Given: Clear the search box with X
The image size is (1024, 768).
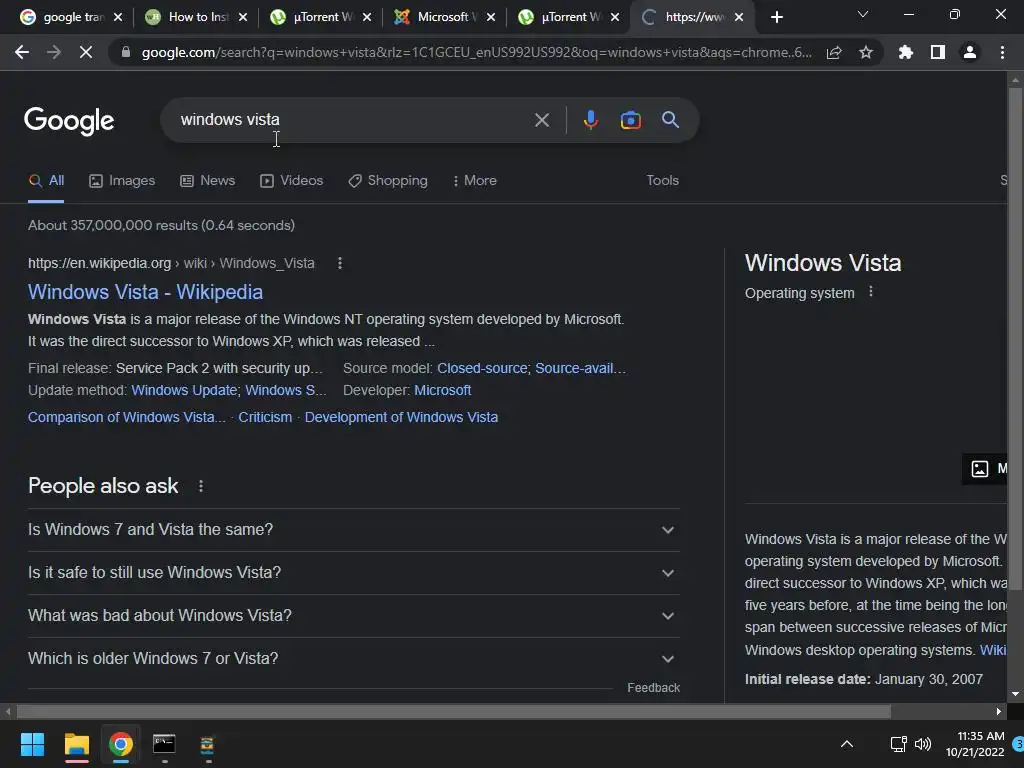Looking at the screenshot, I should coord(541,120).
